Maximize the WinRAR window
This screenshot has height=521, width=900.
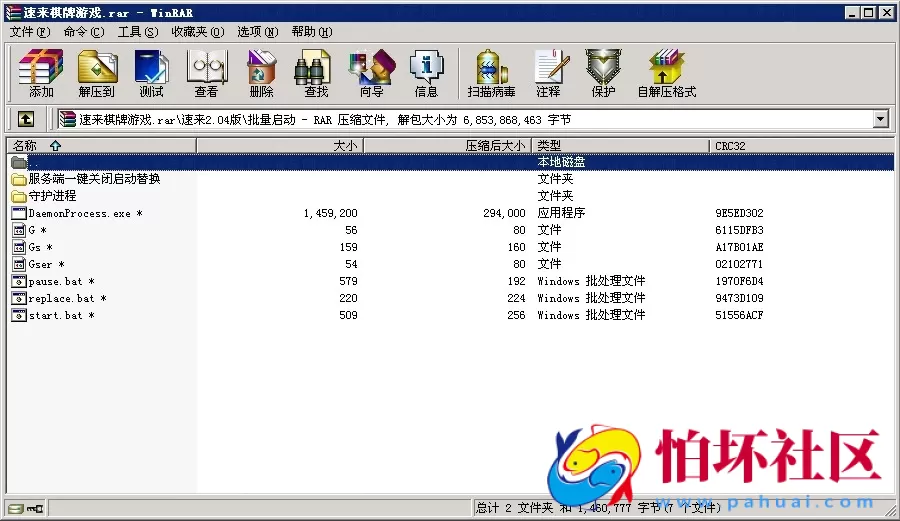(x=870, y=13)
